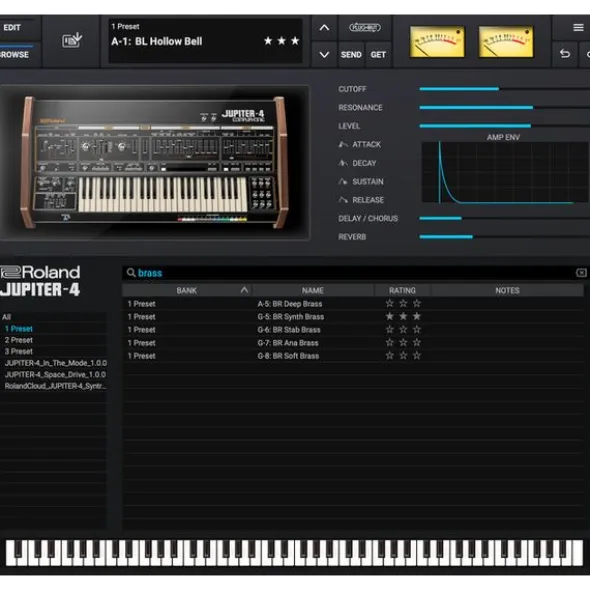Image resolution: width=590 pixels, height=591 pixels.
Task: Adjust the REVERB slider
Action: [504, 237]
